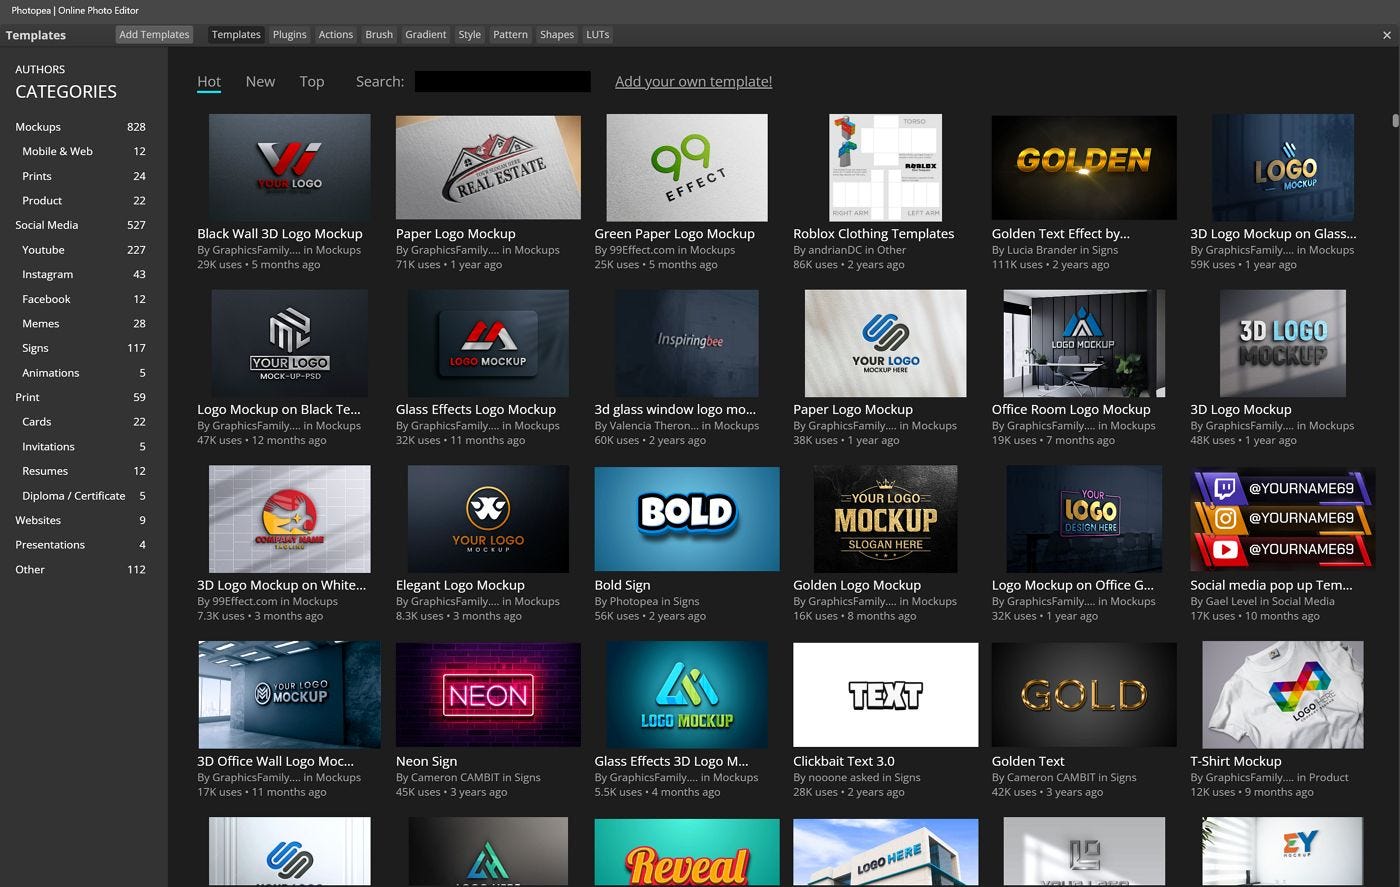The image size is (1400, 887).
Task: Open Green Paper Logo Mockup thumbnail
Action: click(687, 167)
